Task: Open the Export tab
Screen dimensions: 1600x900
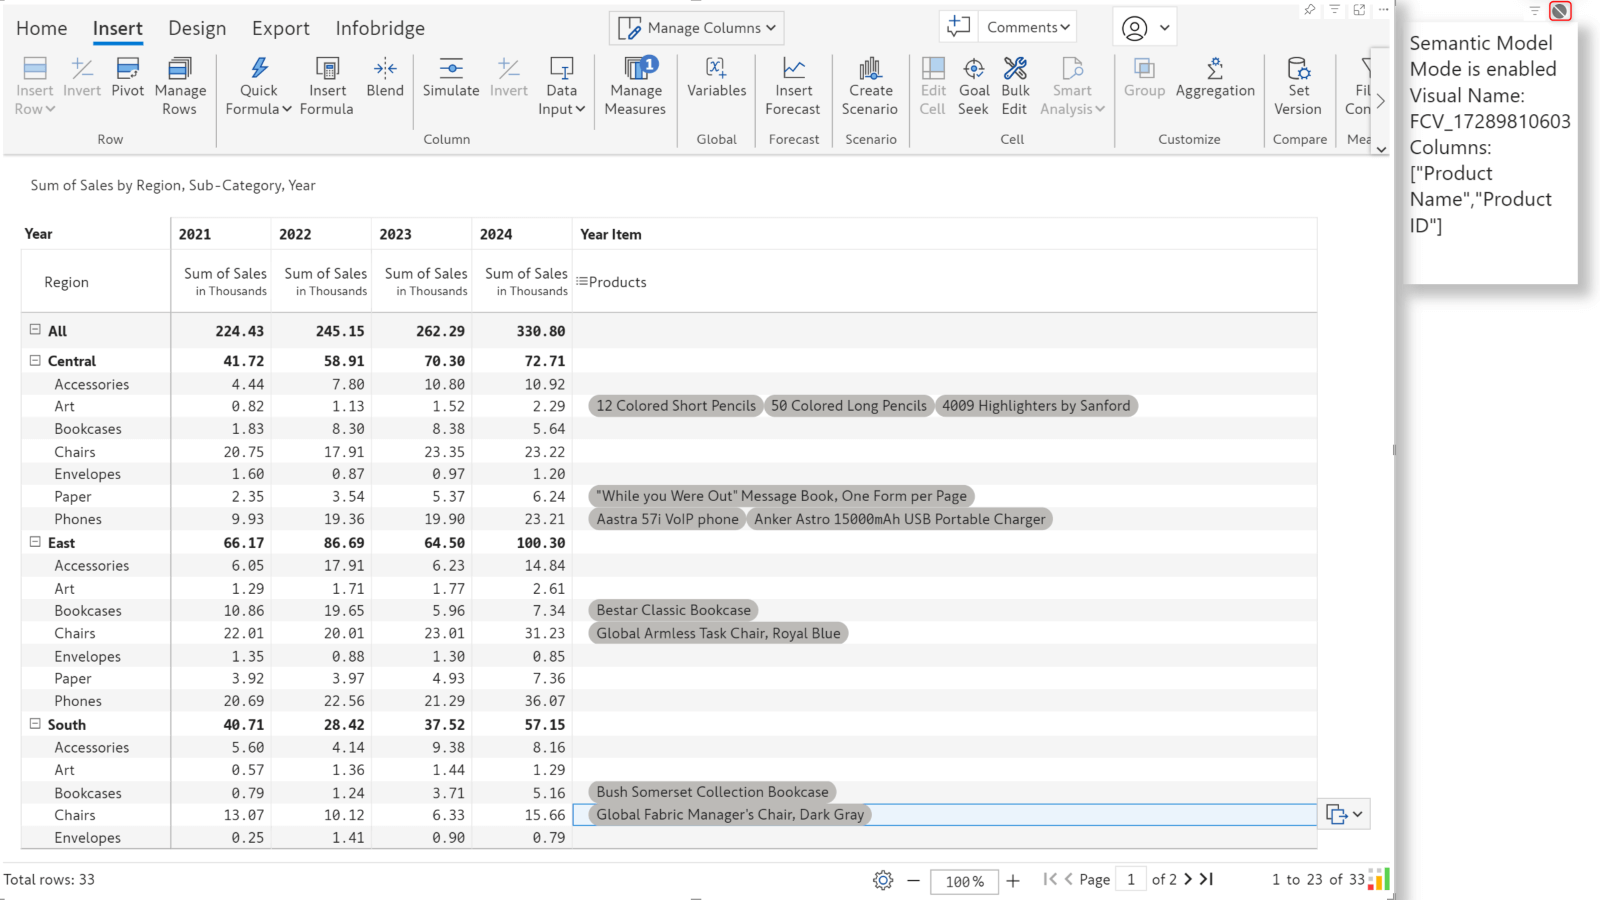Action: [280, 28]
